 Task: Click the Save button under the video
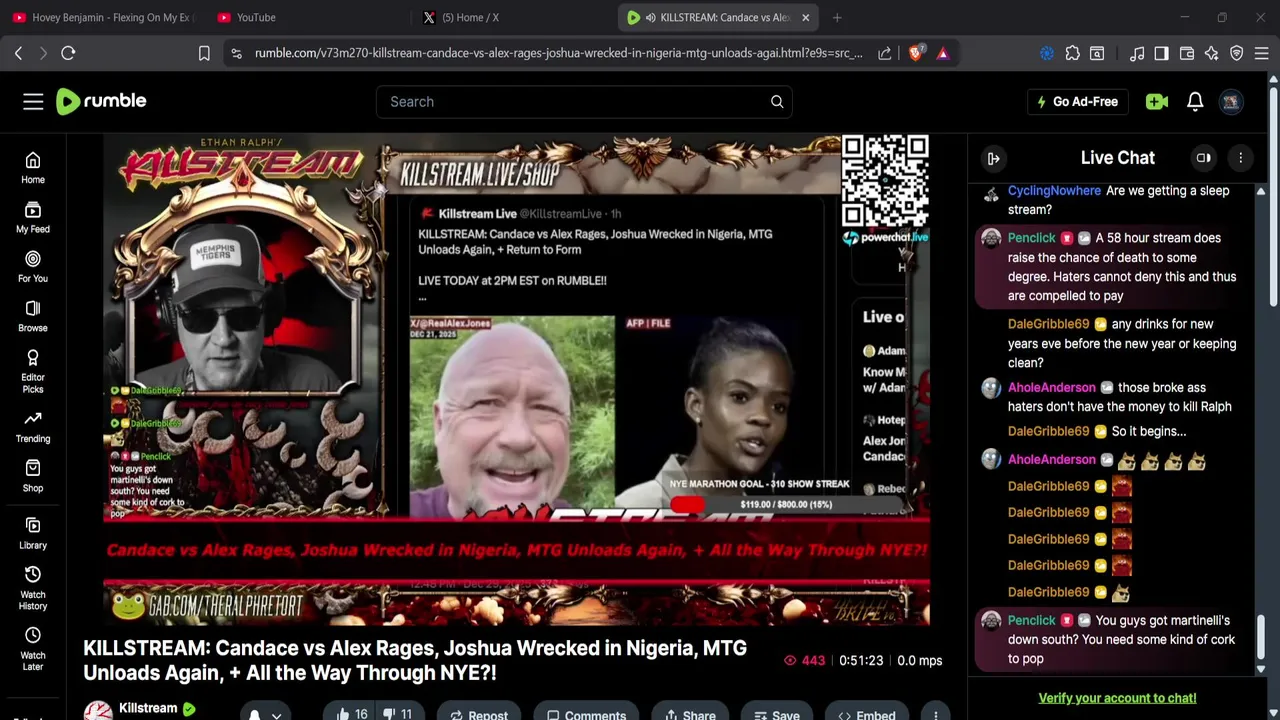(x=776, y=714)
